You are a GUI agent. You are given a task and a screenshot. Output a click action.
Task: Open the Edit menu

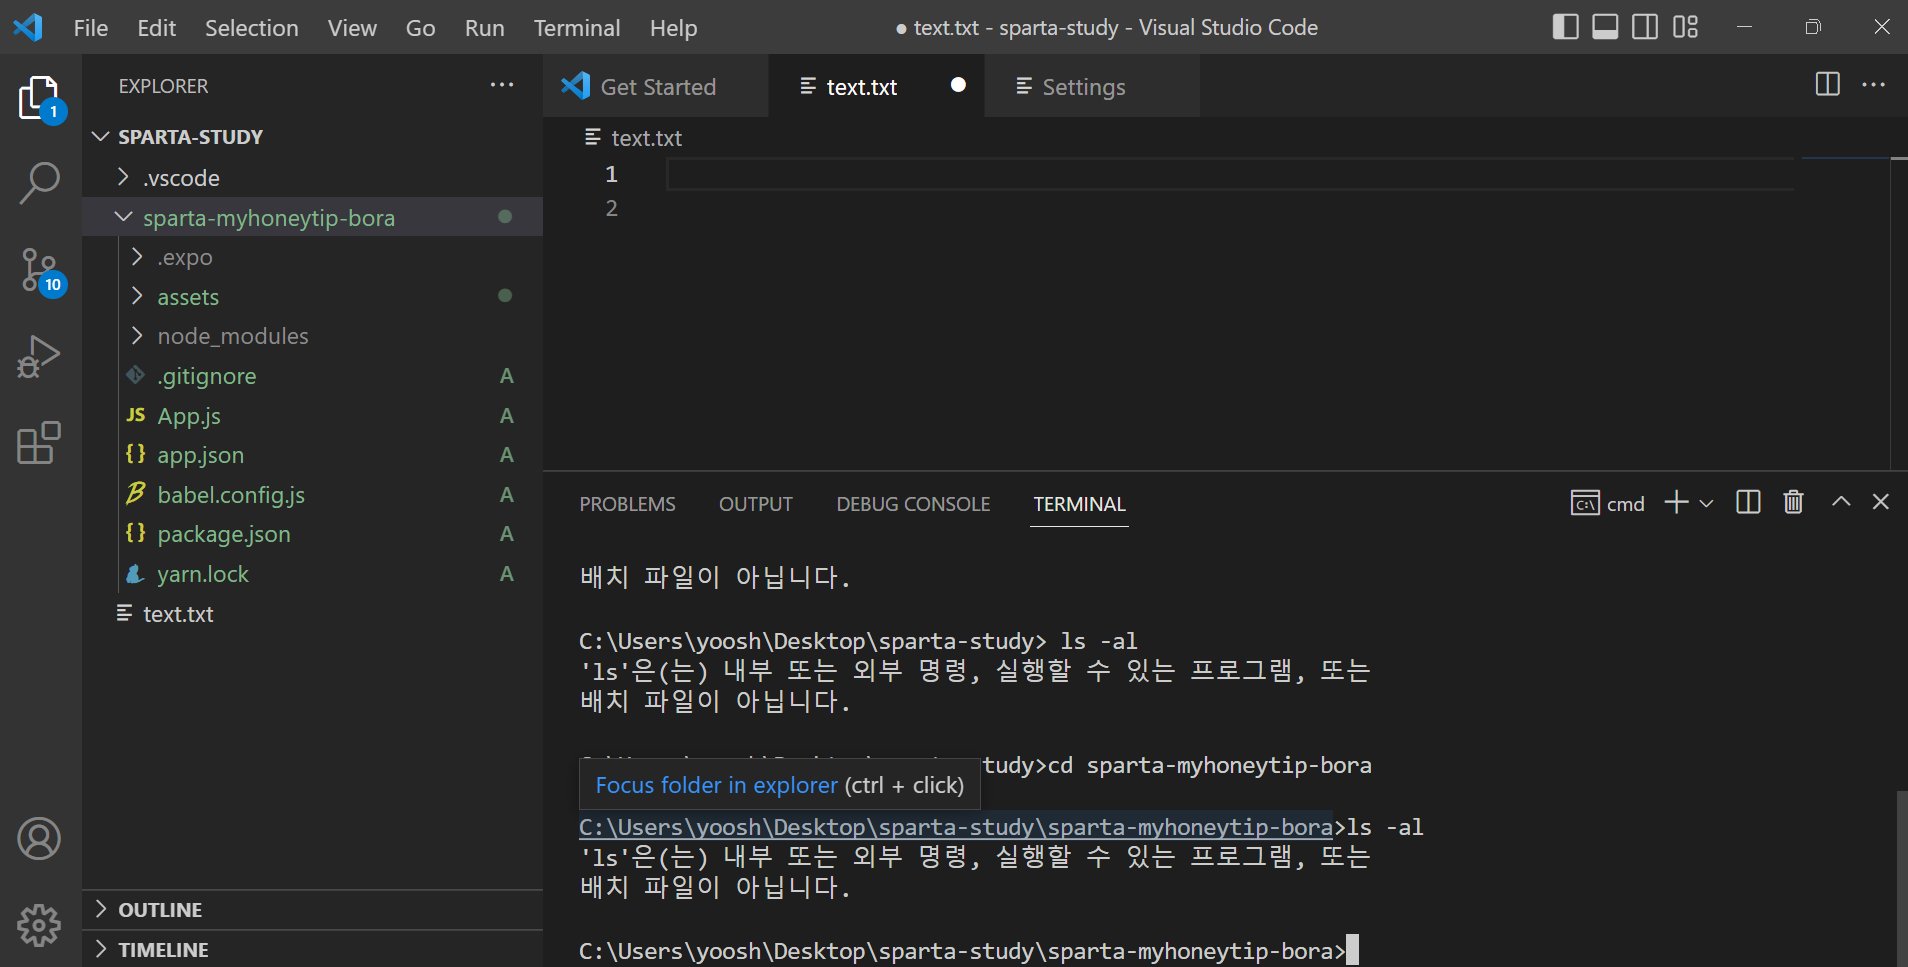(157, 28)
